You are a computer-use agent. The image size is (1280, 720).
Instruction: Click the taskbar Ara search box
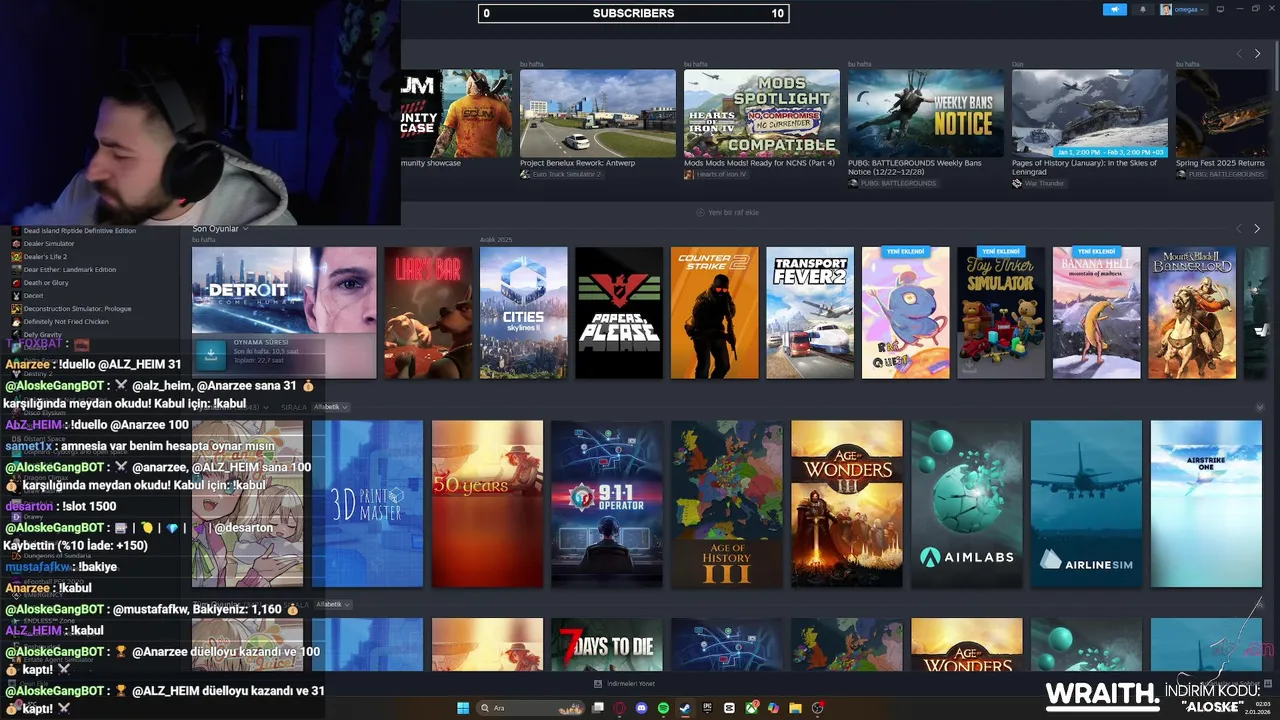pyautogui.click(x=529, y=708)
